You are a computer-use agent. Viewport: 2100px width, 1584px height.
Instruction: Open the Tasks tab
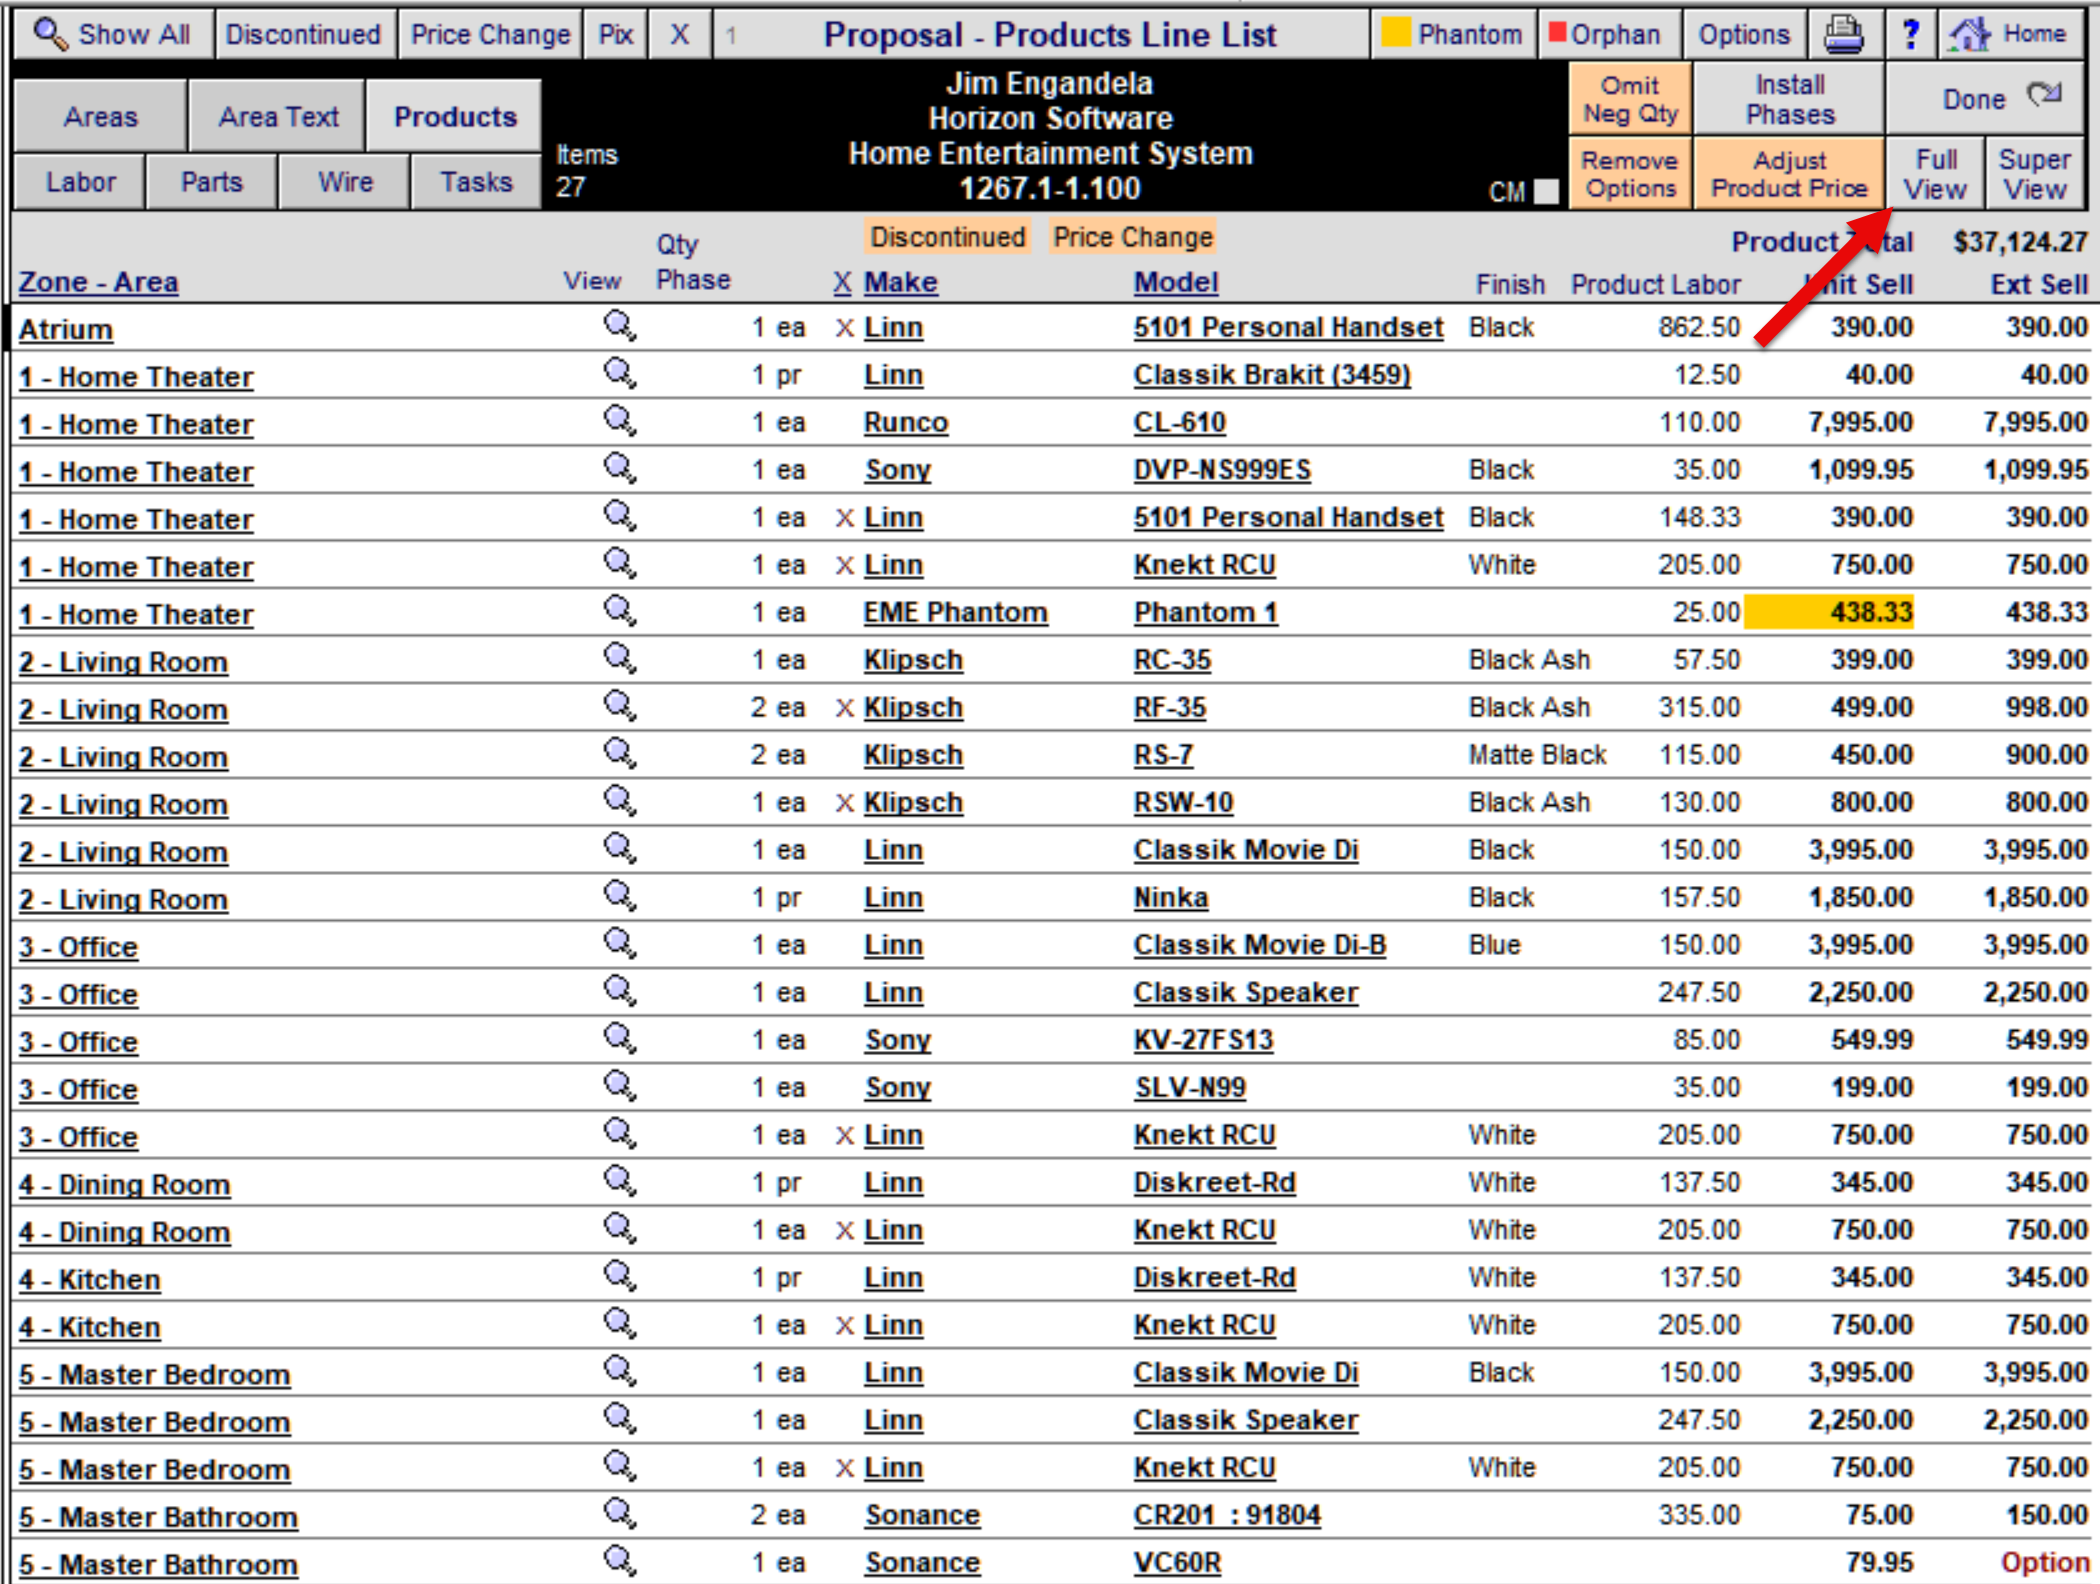click(476, 182)
